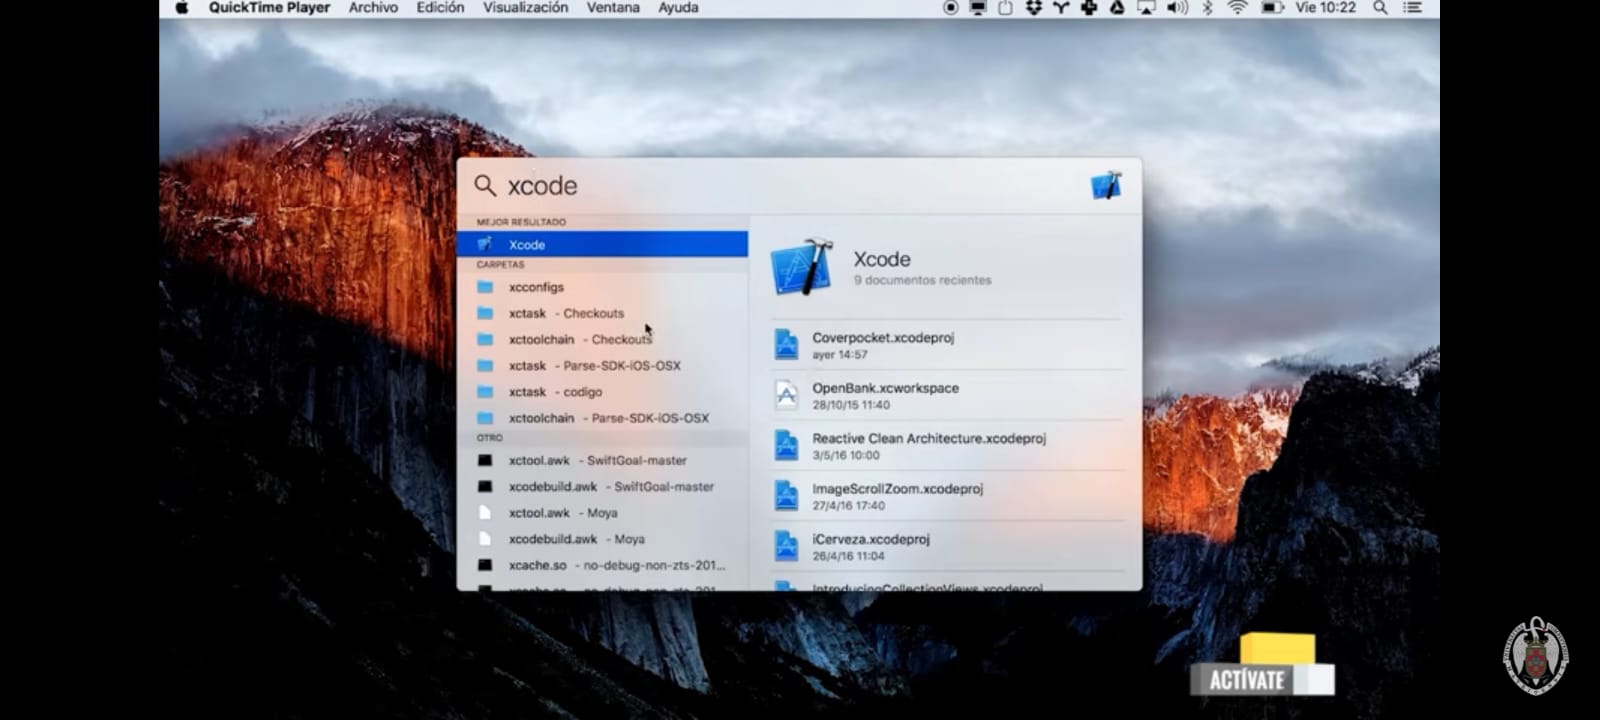
Task: Select xctask - codigo folder result
Action: pyautogui.click(x=602, y=392)
